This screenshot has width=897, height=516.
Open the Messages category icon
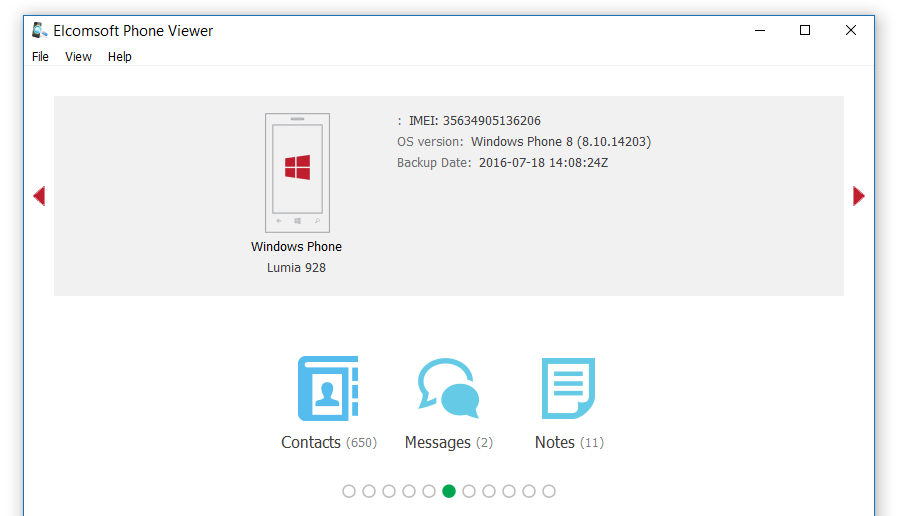click(x=448, y=388)
